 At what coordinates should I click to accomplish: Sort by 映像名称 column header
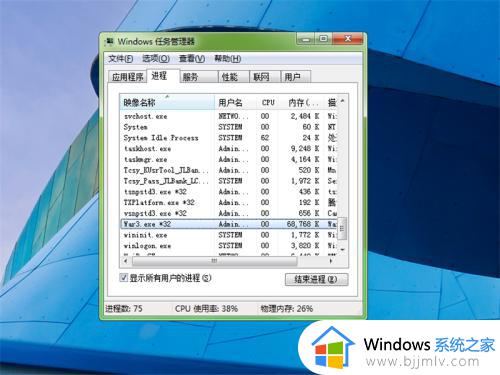click(x=167, y=103)
